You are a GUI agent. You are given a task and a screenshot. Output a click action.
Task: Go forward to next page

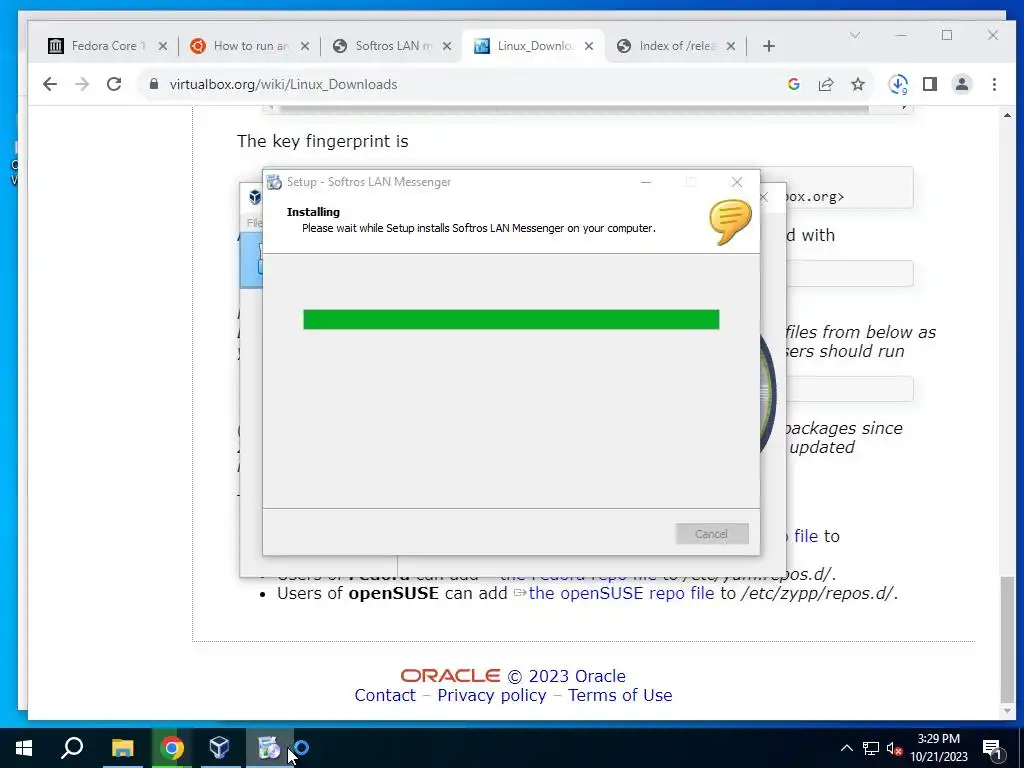tap(82, 84)
